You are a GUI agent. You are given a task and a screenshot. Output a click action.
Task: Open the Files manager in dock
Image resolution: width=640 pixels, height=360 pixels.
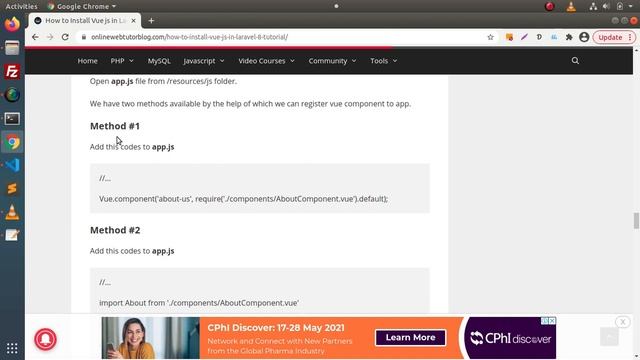(x=12, y=48)
